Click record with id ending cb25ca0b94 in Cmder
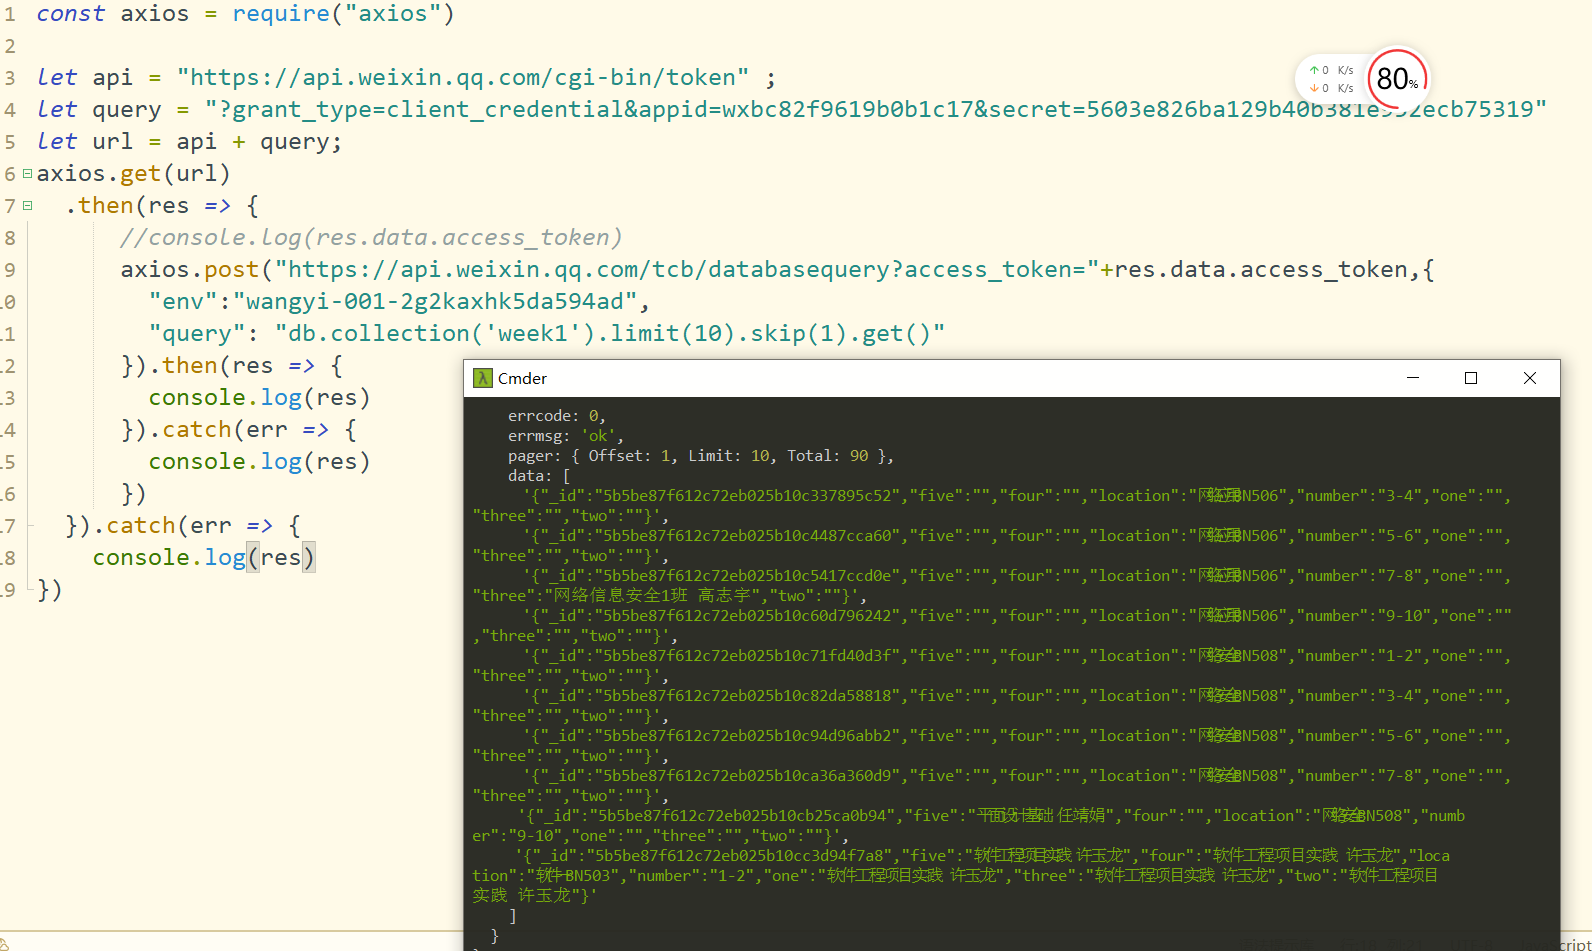Image resolution: width=1592 pixels, height=951 pixels. pyautogui.click(x=969, y=826)
